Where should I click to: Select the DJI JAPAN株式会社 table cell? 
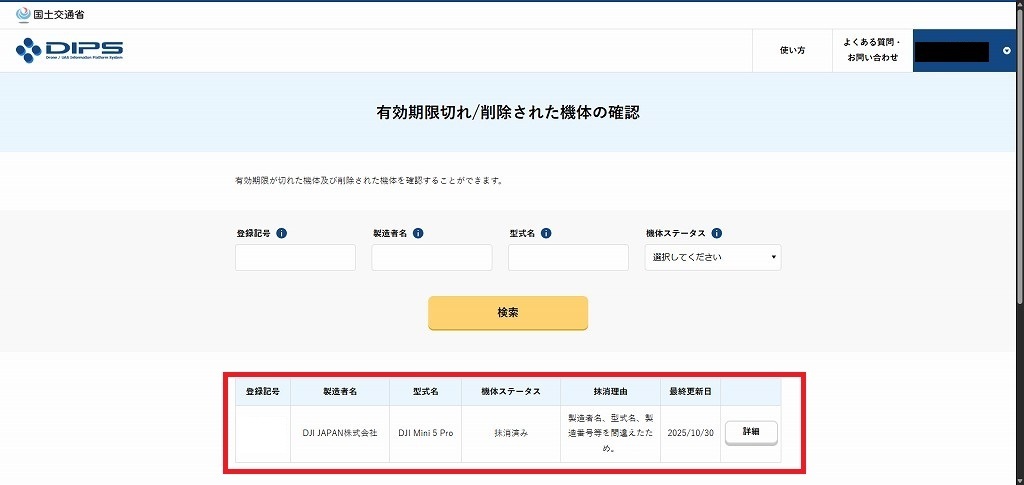(340, 433)
